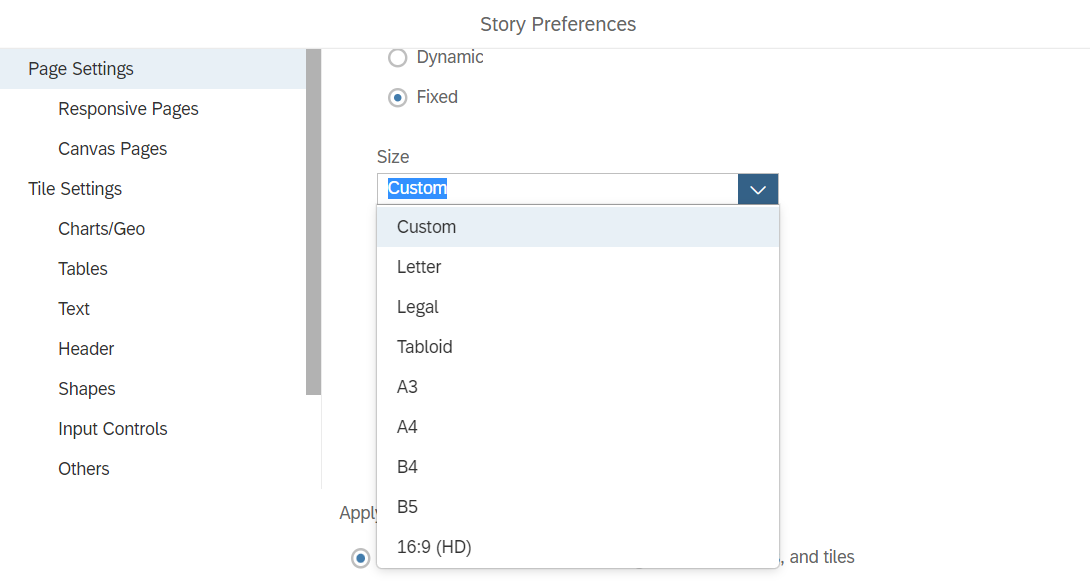
Task: Select the Dynamic radio button
Action: click(398, 58)
